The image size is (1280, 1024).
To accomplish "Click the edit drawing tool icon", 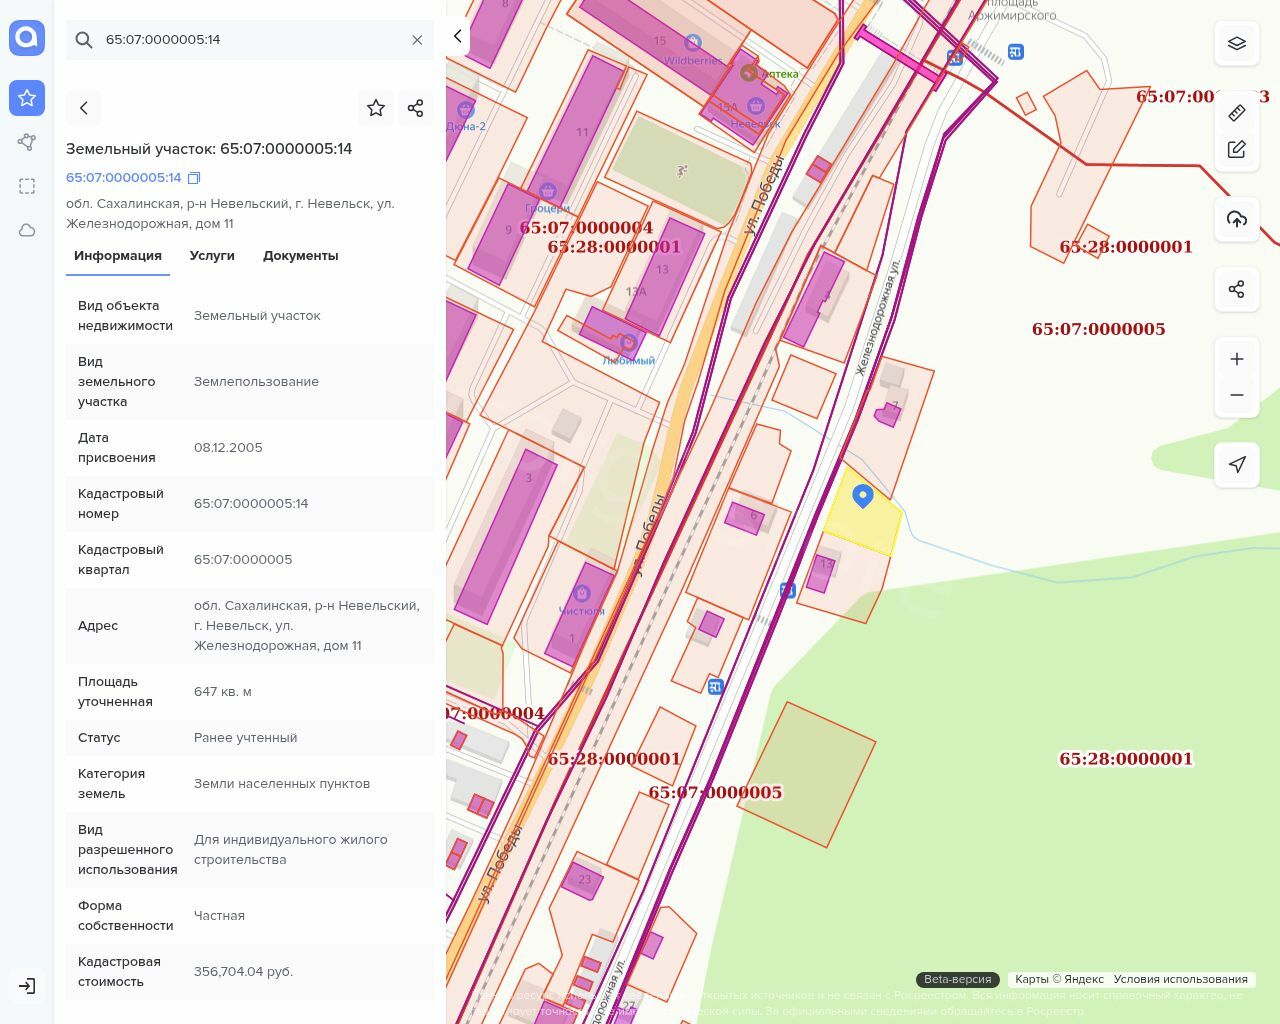I will (x=1237, y=150).
